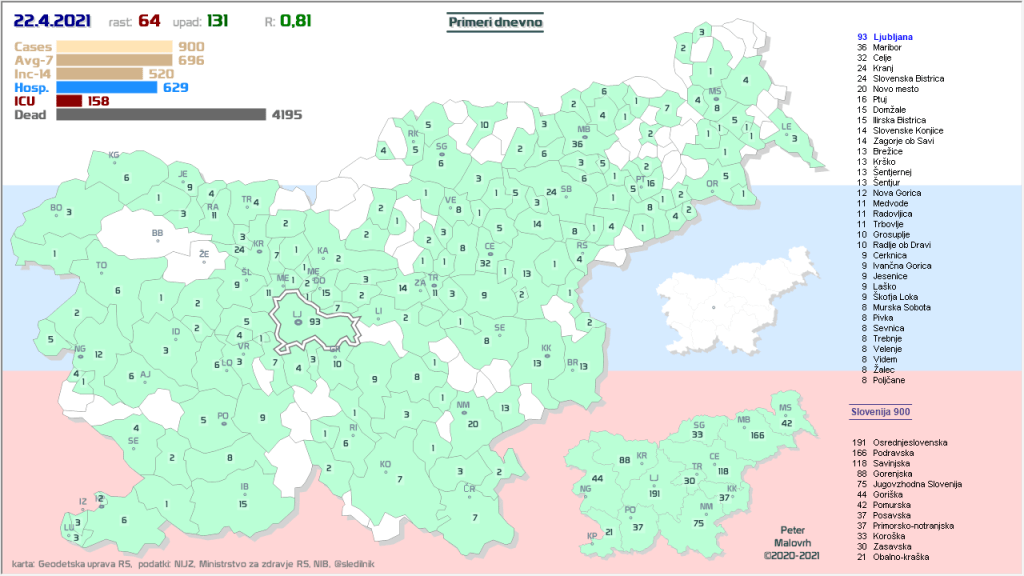Click the Maribor entry in the municipality list

pos(888,47)
